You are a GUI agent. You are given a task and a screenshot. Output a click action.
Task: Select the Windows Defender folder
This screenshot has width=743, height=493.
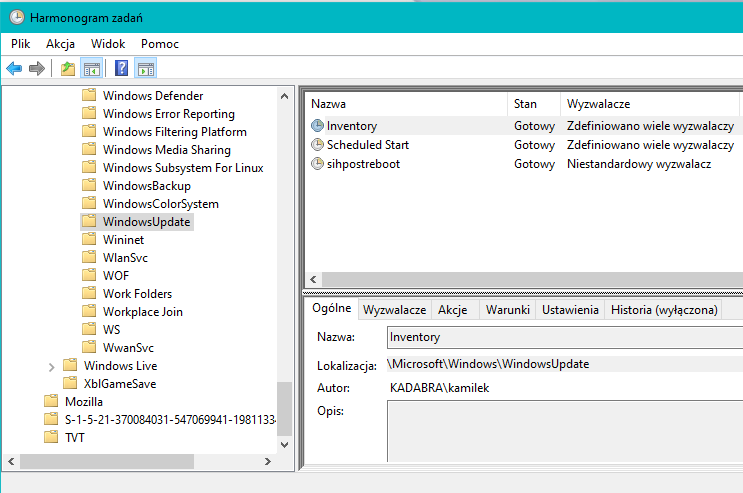click(x=152, y=96)
